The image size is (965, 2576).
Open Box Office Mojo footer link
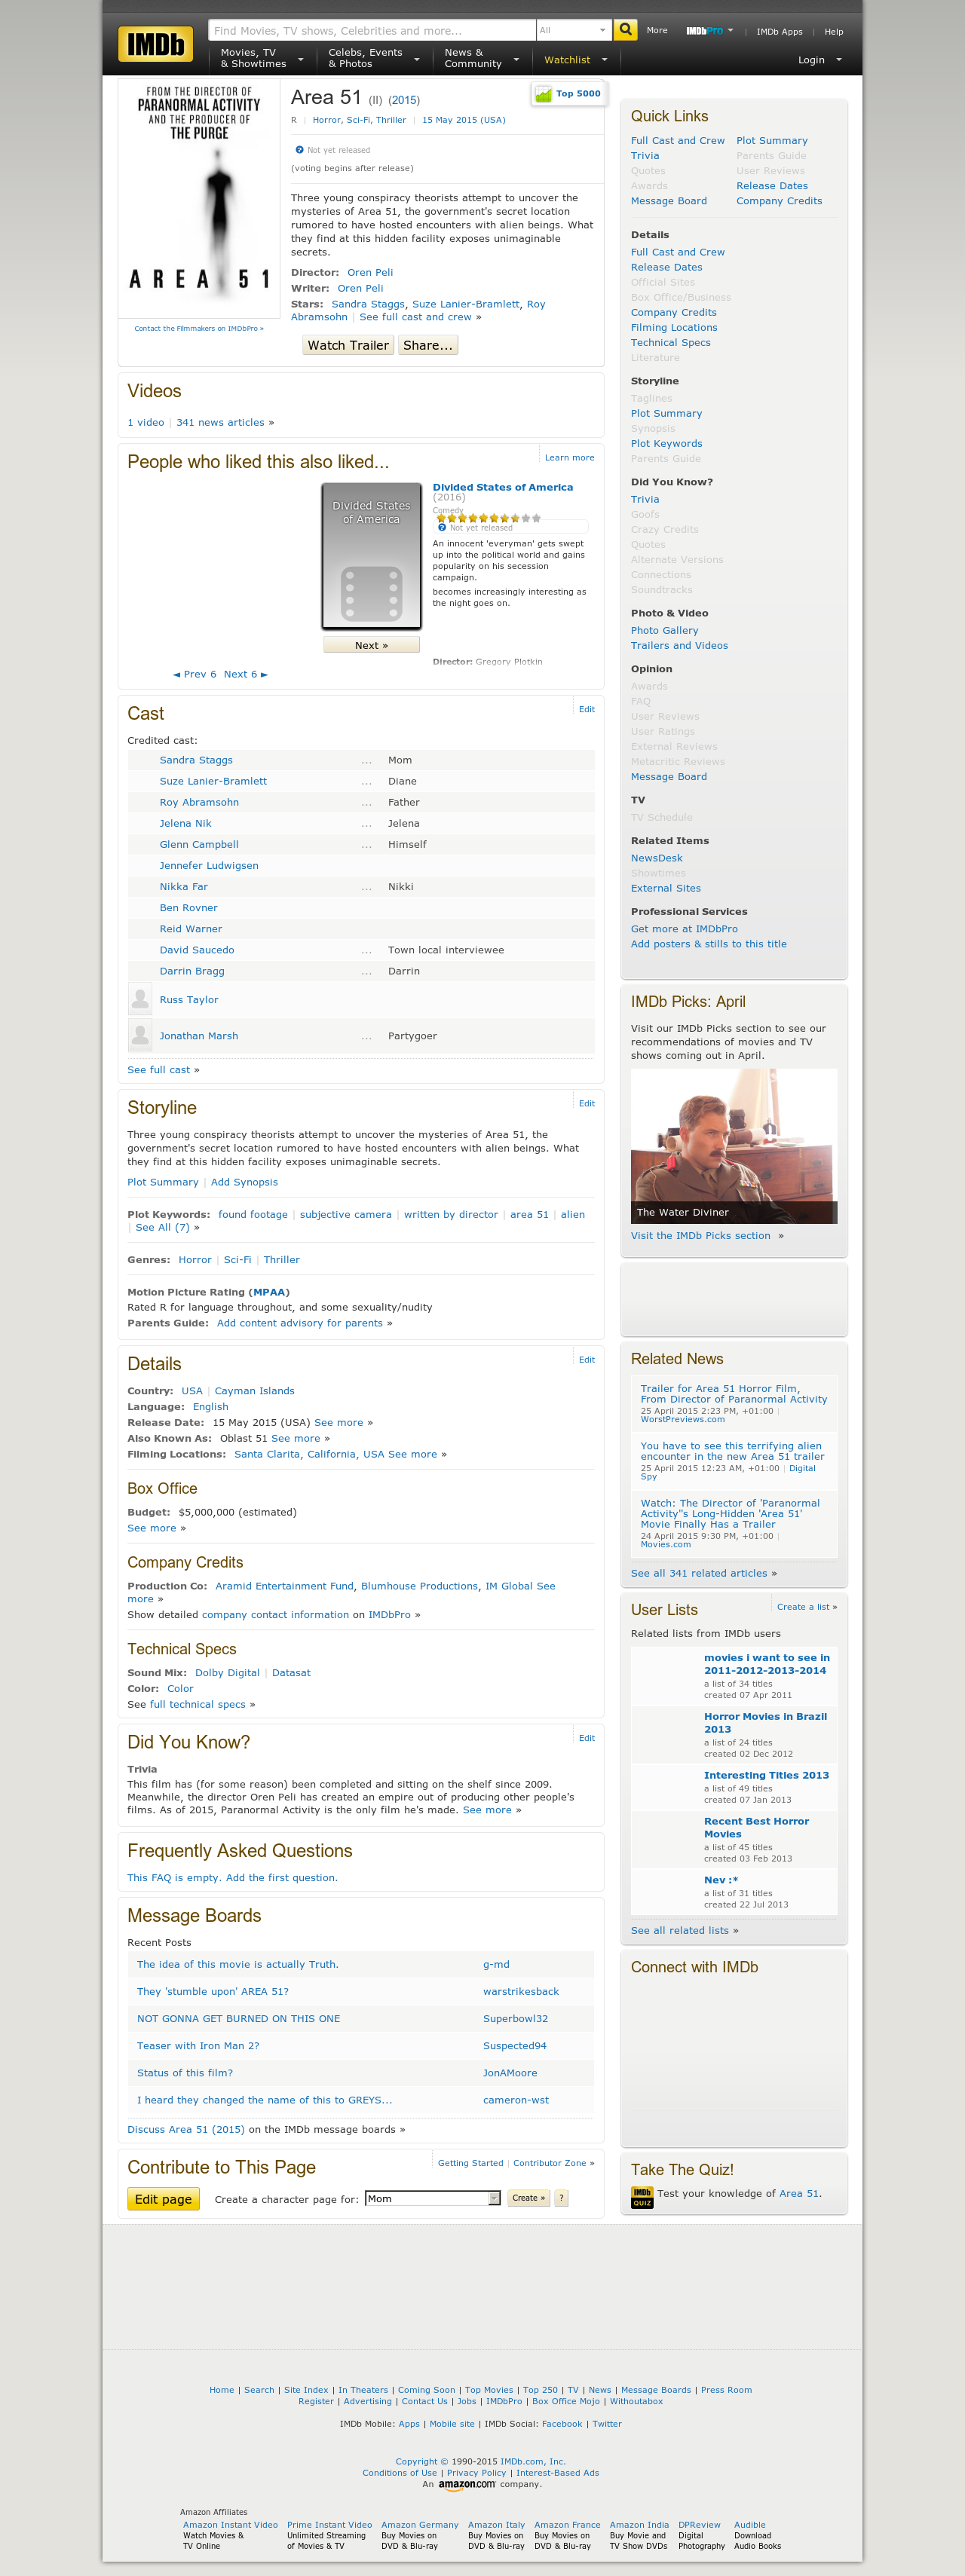pyautogui.click(x=566, y=2401)
